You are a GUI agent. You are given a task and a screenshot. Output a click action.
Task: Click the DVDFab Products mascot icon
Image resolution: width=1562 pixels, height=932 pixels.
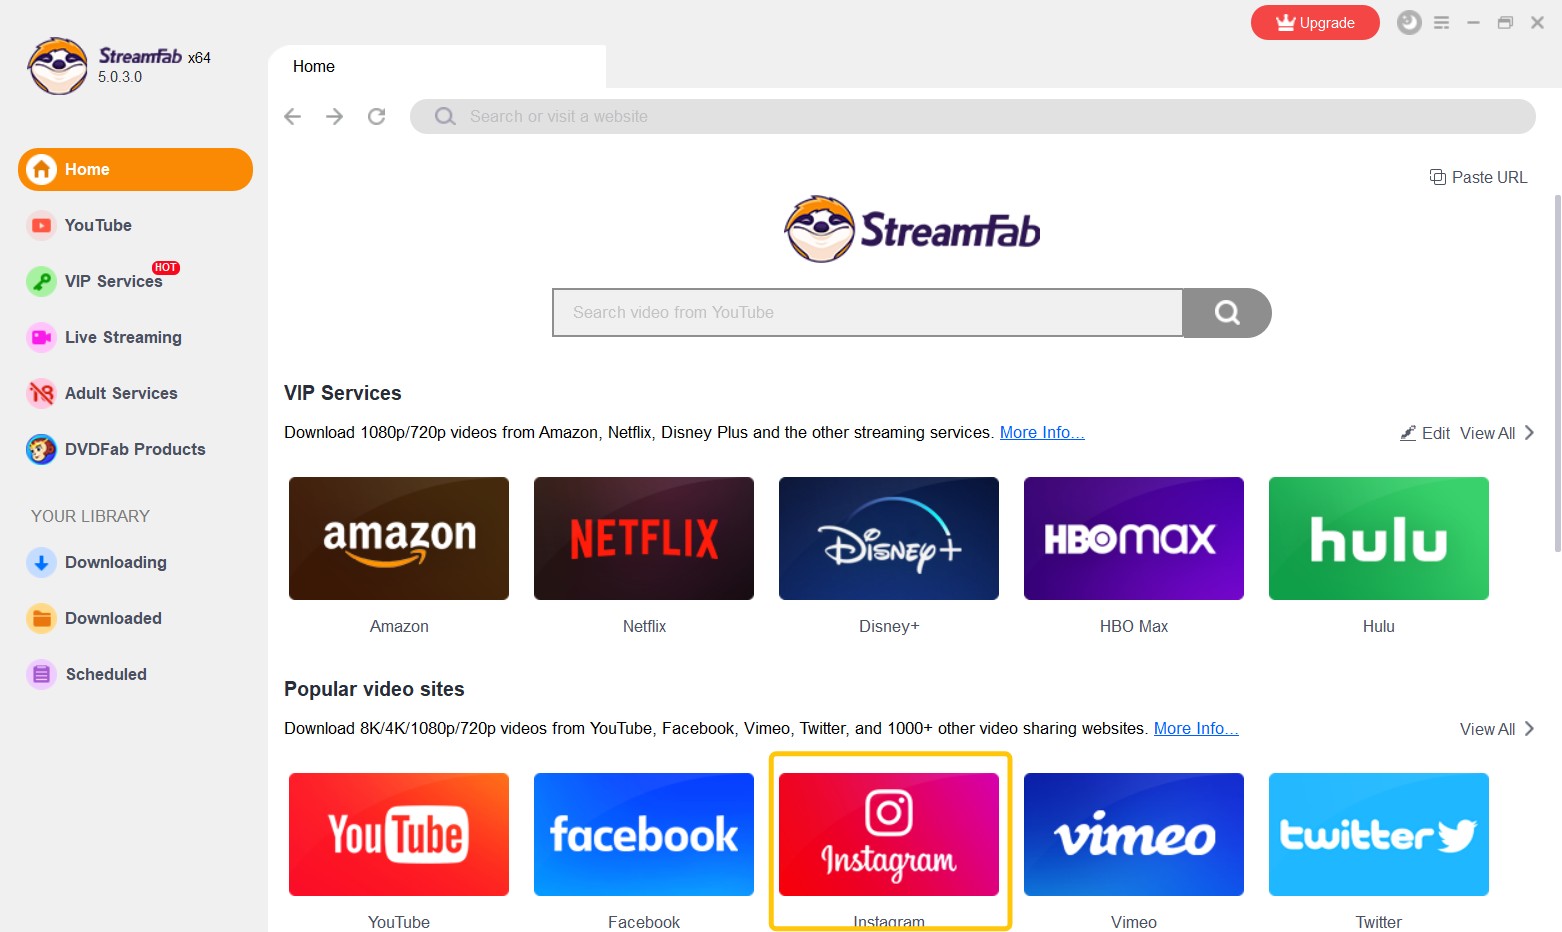(x=41, y=449)
